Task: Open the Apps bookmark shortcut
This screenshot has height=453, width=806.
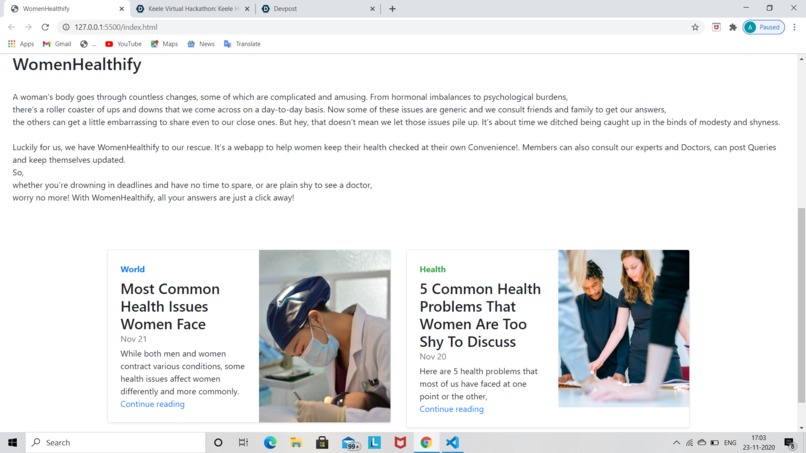Action: click(21, 44)
